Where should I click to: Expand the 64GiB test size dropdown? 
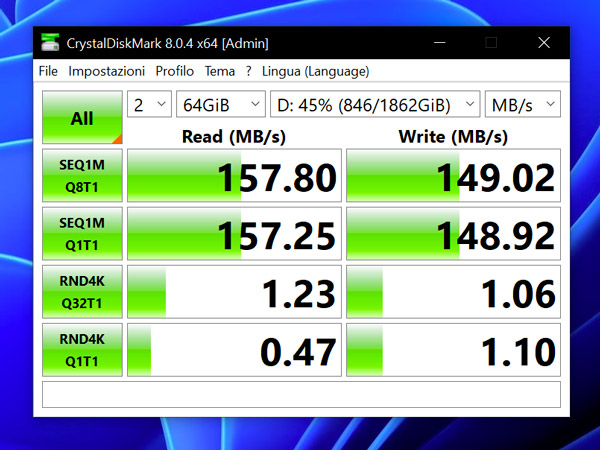click(x=221, y=104)
